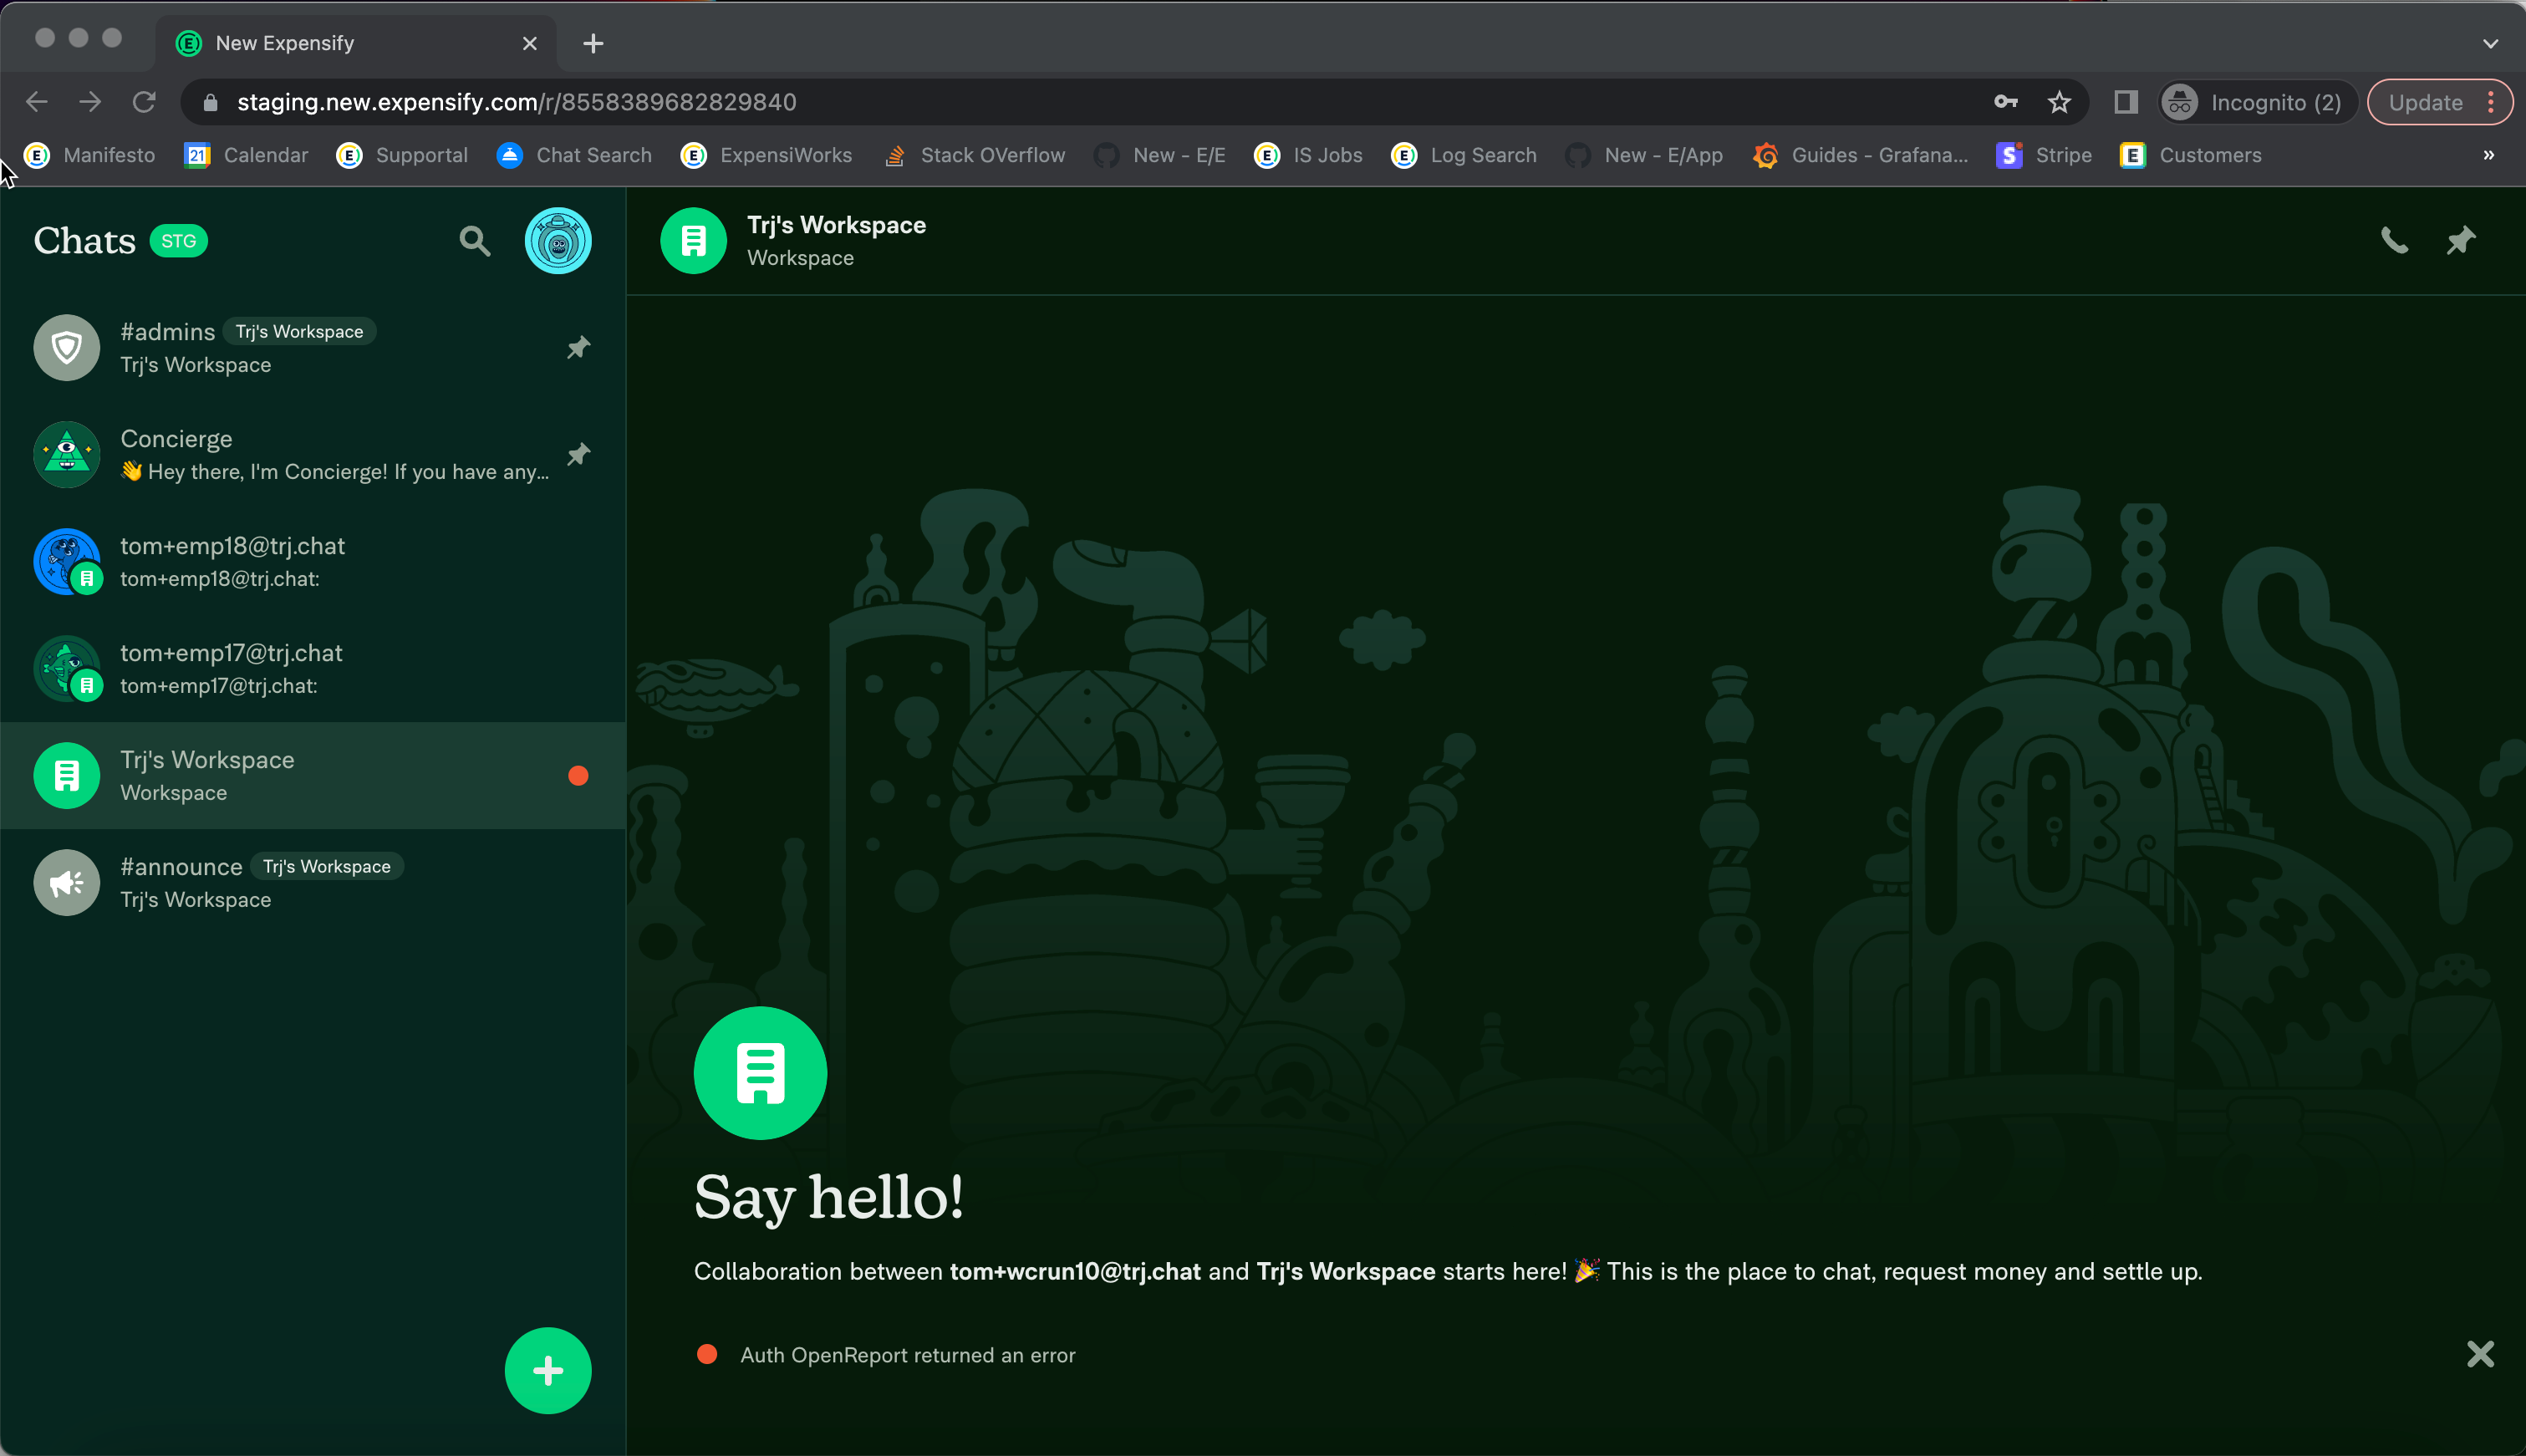Go back using browser back arrow
The width and height of the screenshot is (2526, 1456).
coord(37,102)
